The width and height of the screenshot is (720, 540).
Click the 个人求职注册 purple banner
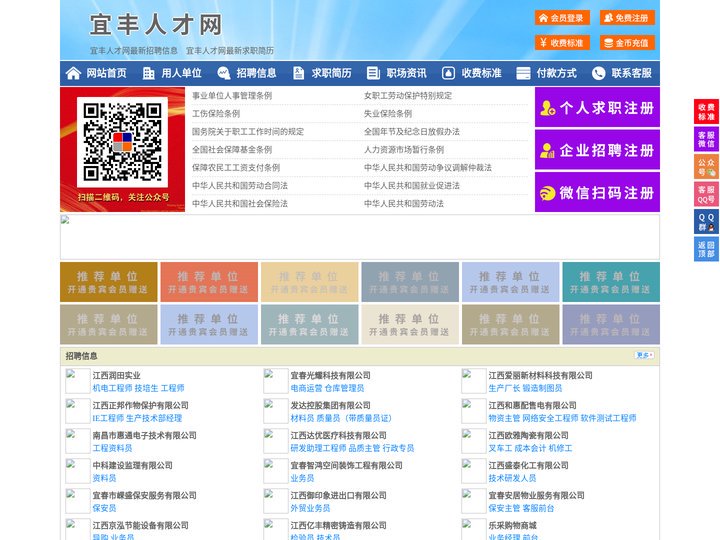597,107
